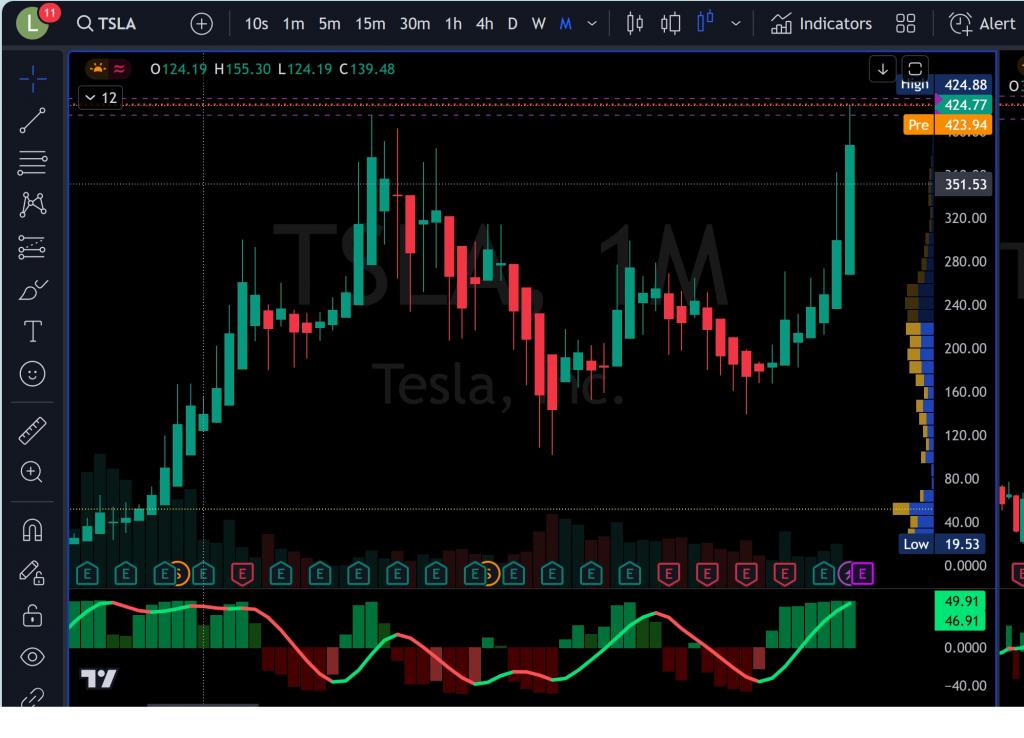1024x738 pixels.
Task: Select the crosshair cursor tool
Action: [x=33, y=79]
